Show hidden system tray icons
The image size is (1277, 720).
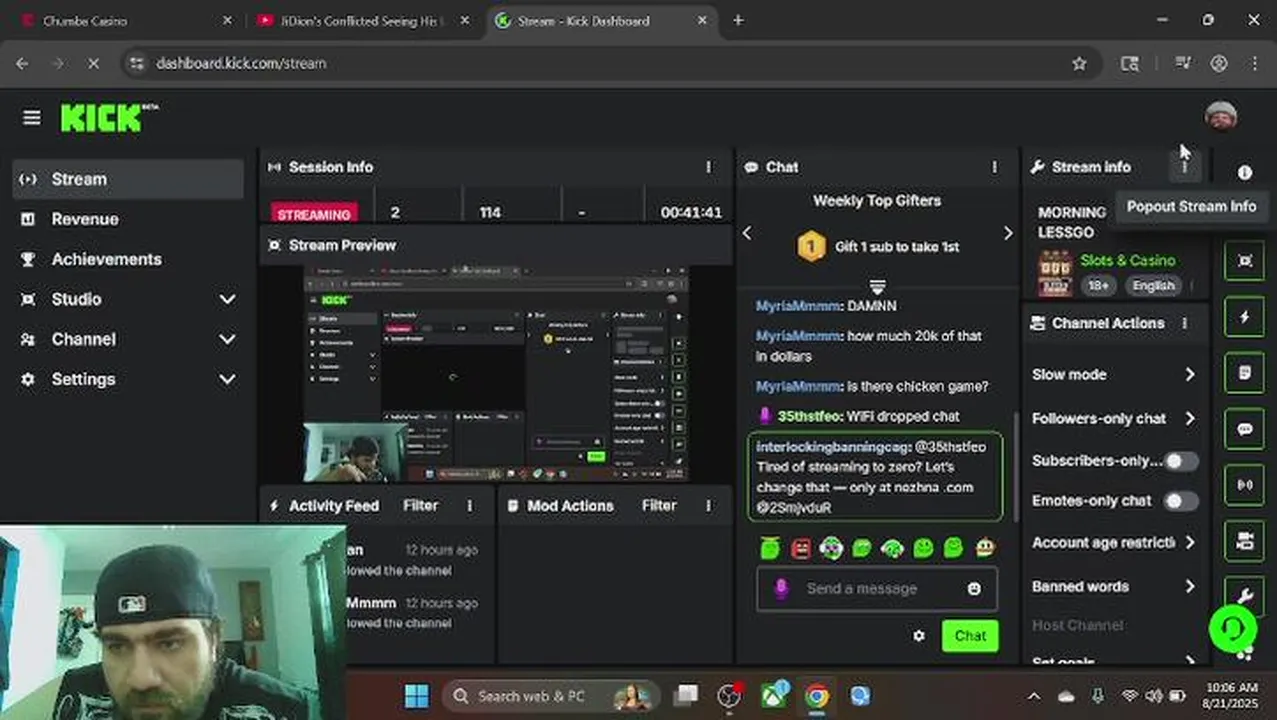pyautogui.click(x=1034, y=696)
